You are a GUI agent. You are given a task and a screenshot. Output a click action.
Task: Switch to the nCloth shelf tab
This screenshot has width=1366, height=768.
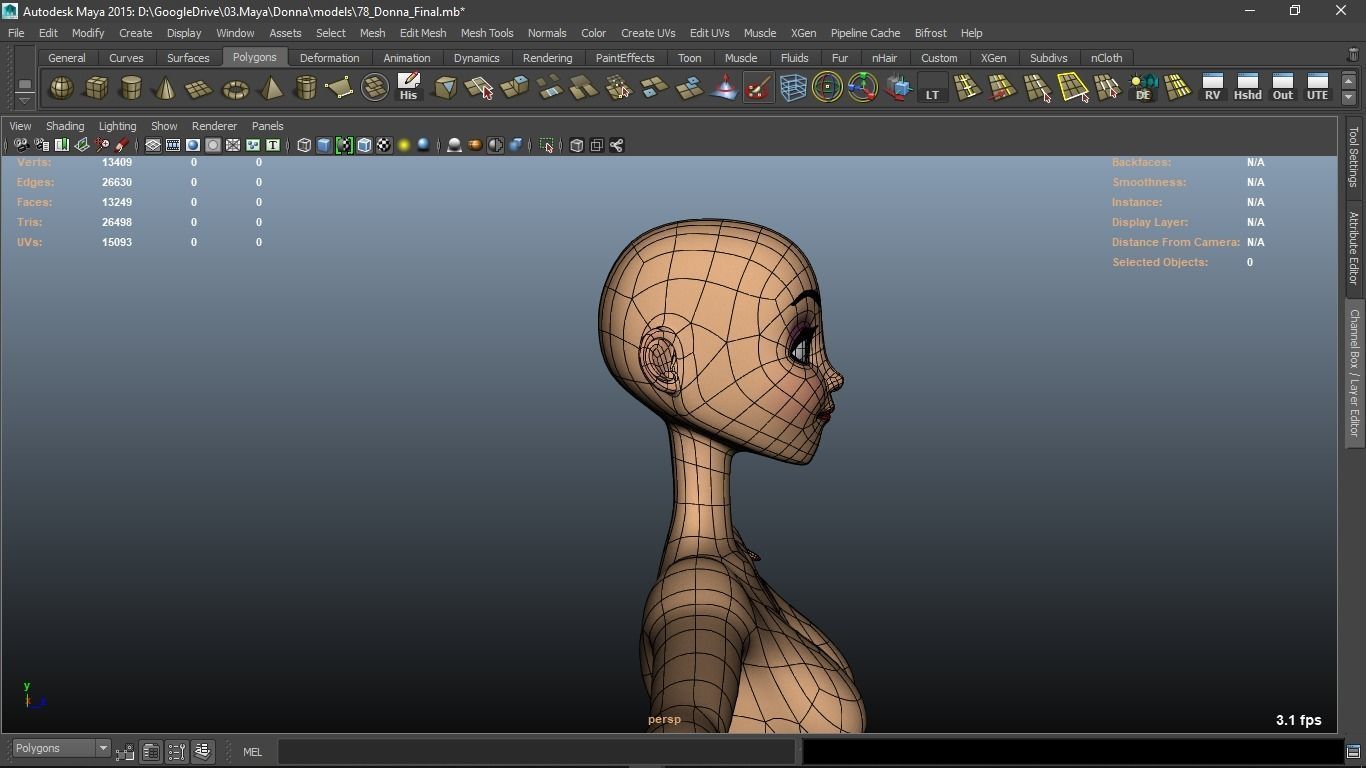click(1106, 58)
